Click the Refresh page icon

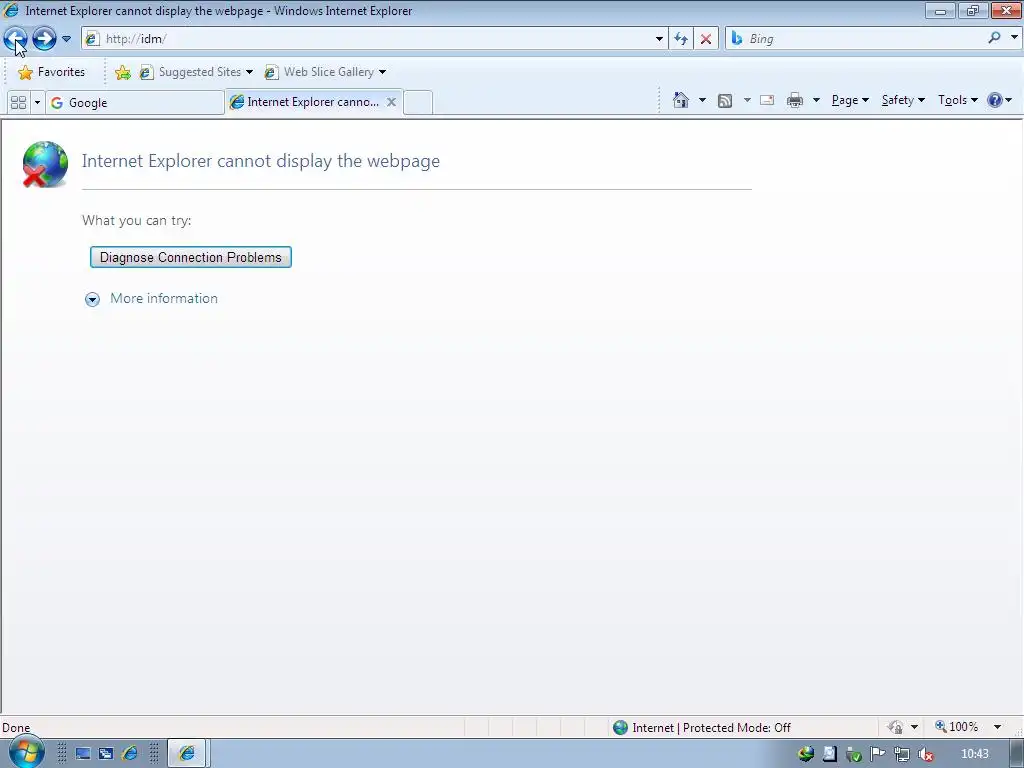(x=681, y=39)
